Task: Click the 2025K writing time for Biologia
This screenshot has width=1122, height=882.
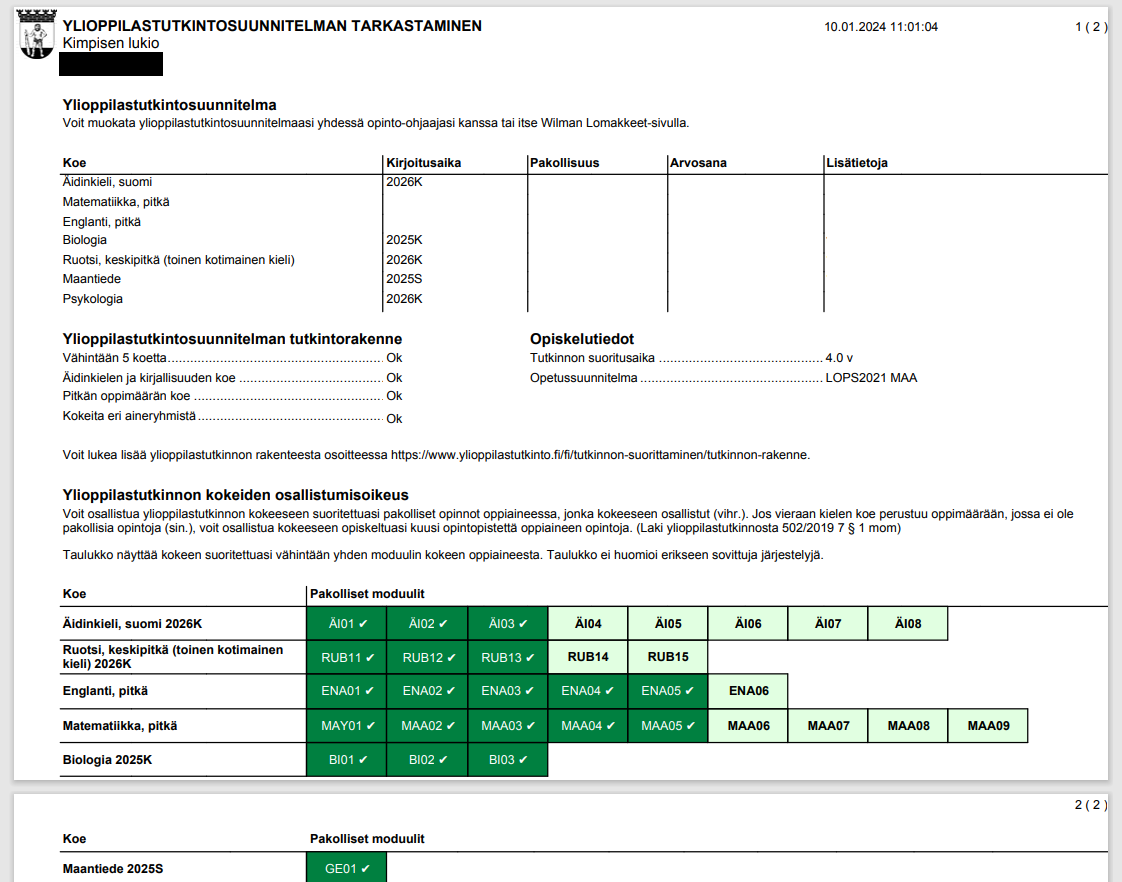Action: tap(404, 240)
